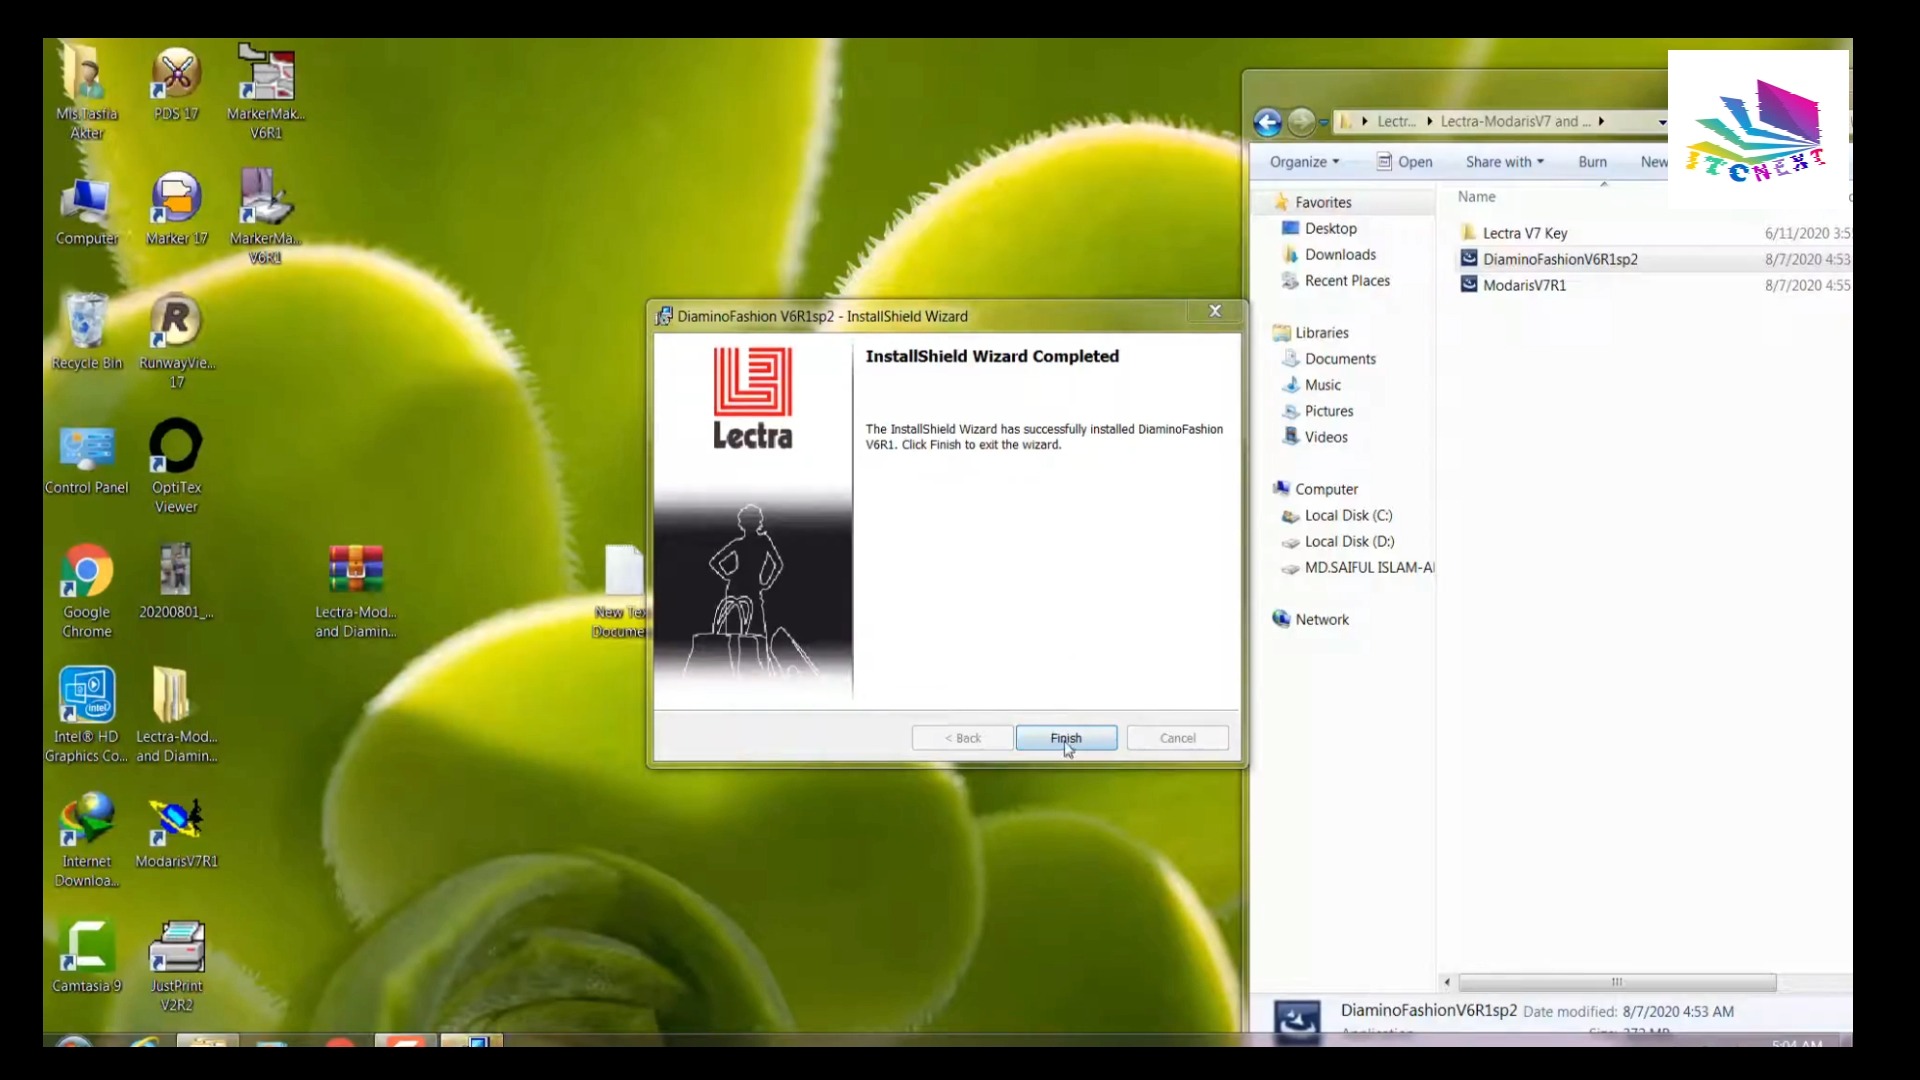This screenshot has width=1920, height=1080.
Task: Go forward in the Explorer window
Action: 1301,122
